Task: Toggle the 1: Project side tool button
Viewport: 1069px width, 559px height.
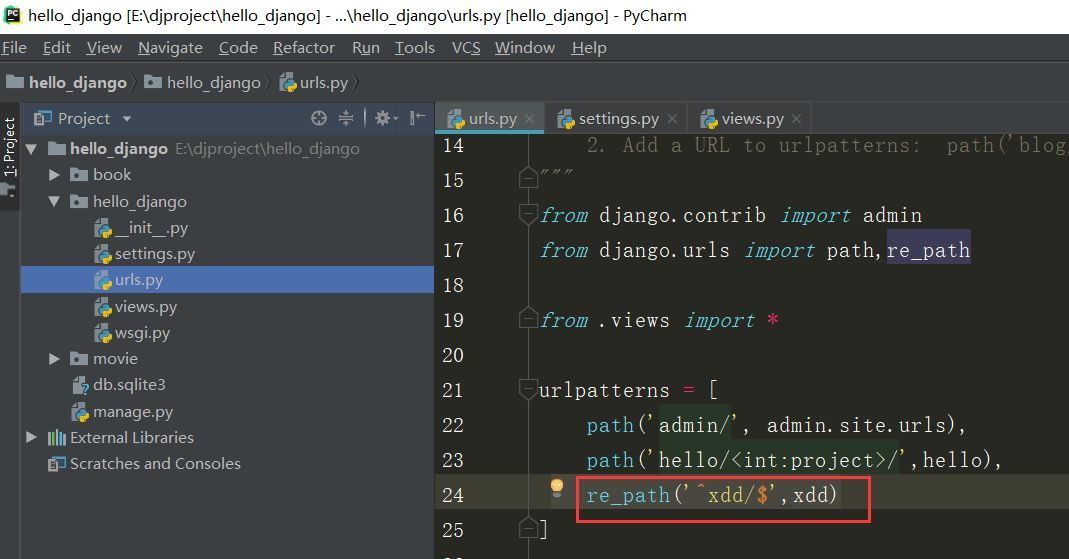Action: click(x=10, y=157)
